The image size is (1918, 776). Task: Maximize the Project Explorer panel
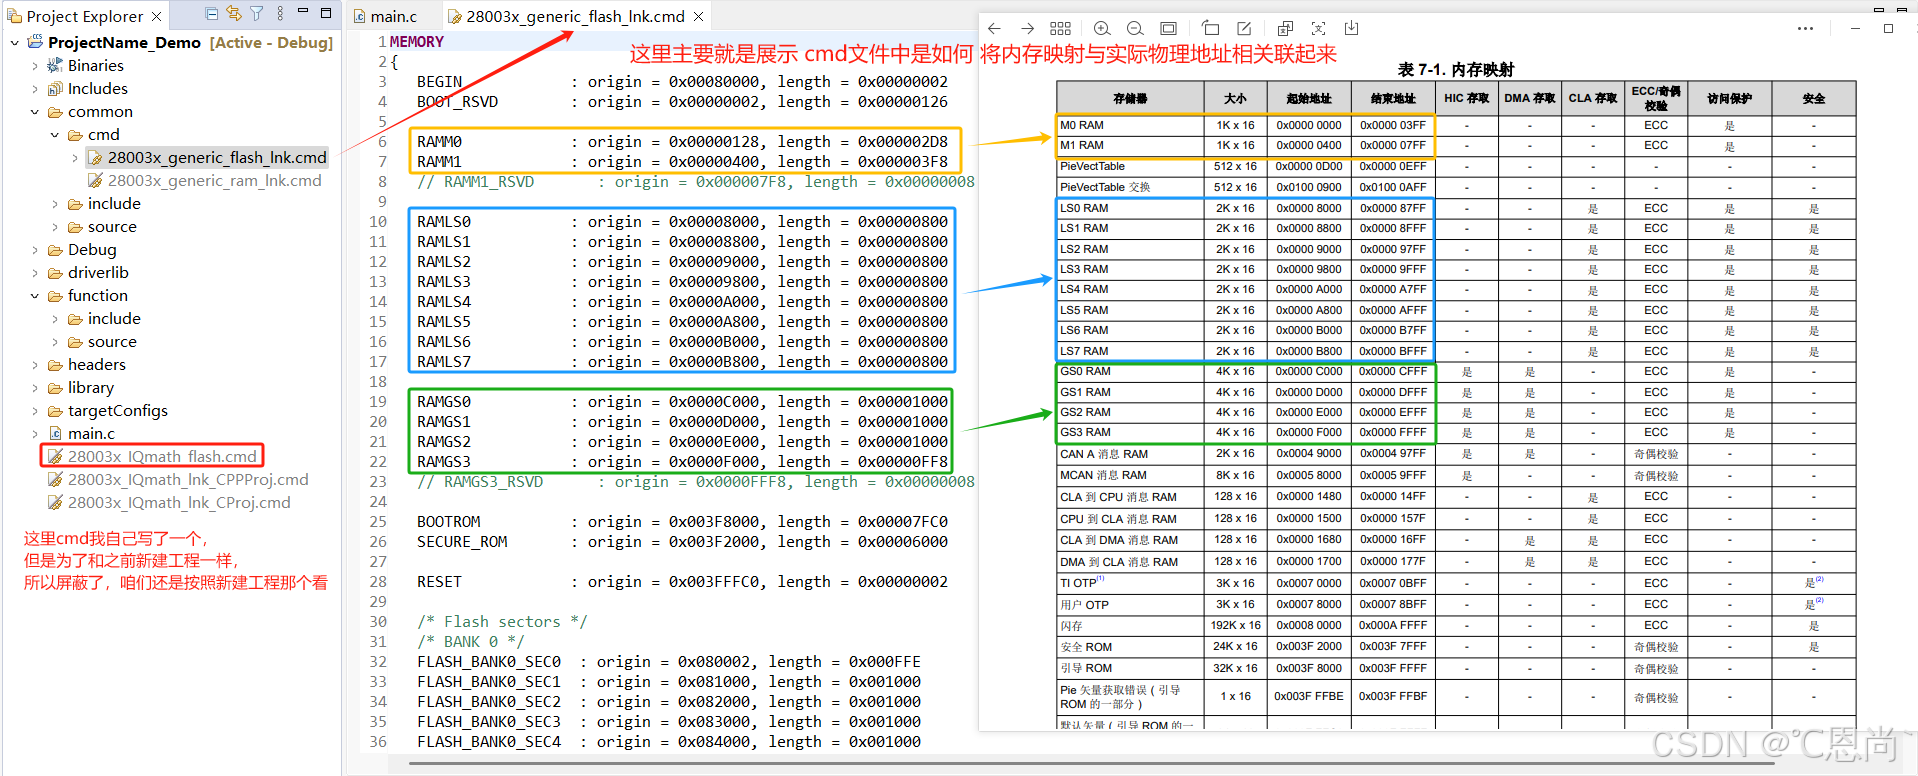click(x=326, y=13)
